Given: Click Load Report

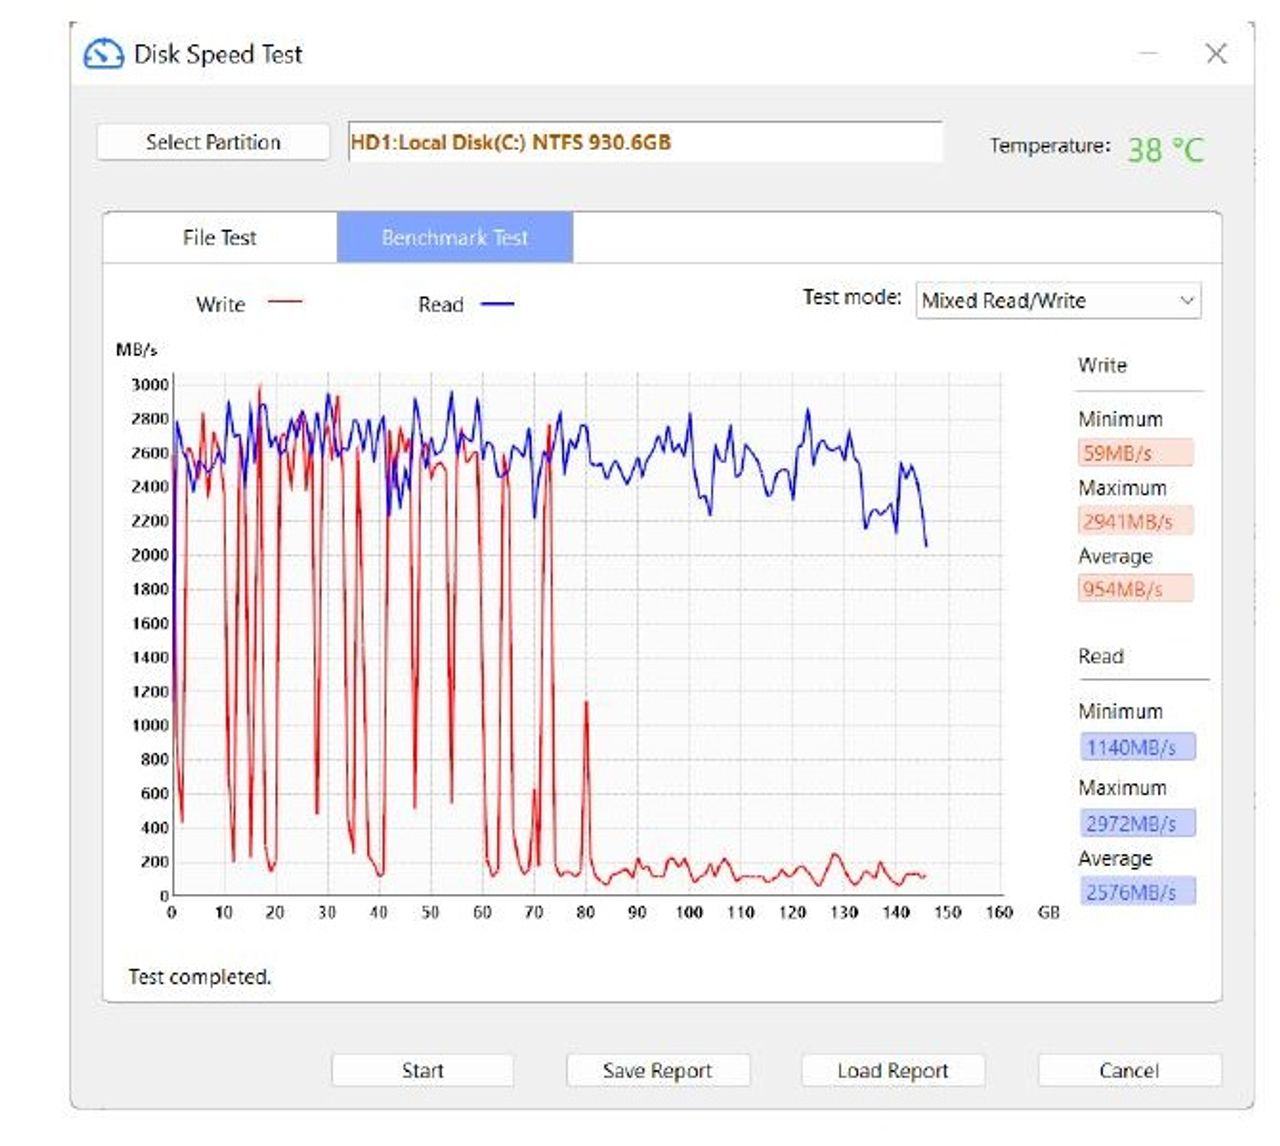Looking at the screenshot, I should tap(893, 1071).
